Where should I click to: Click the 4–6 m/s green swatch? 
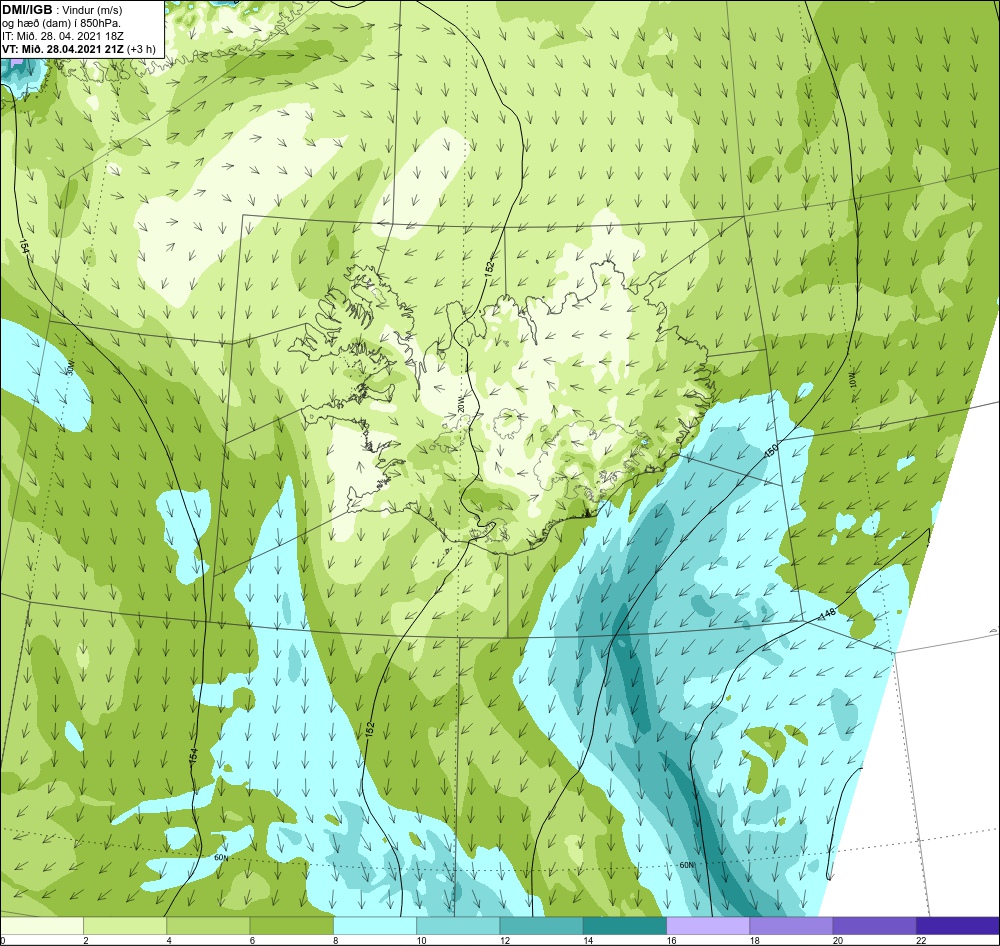point(208,925)
